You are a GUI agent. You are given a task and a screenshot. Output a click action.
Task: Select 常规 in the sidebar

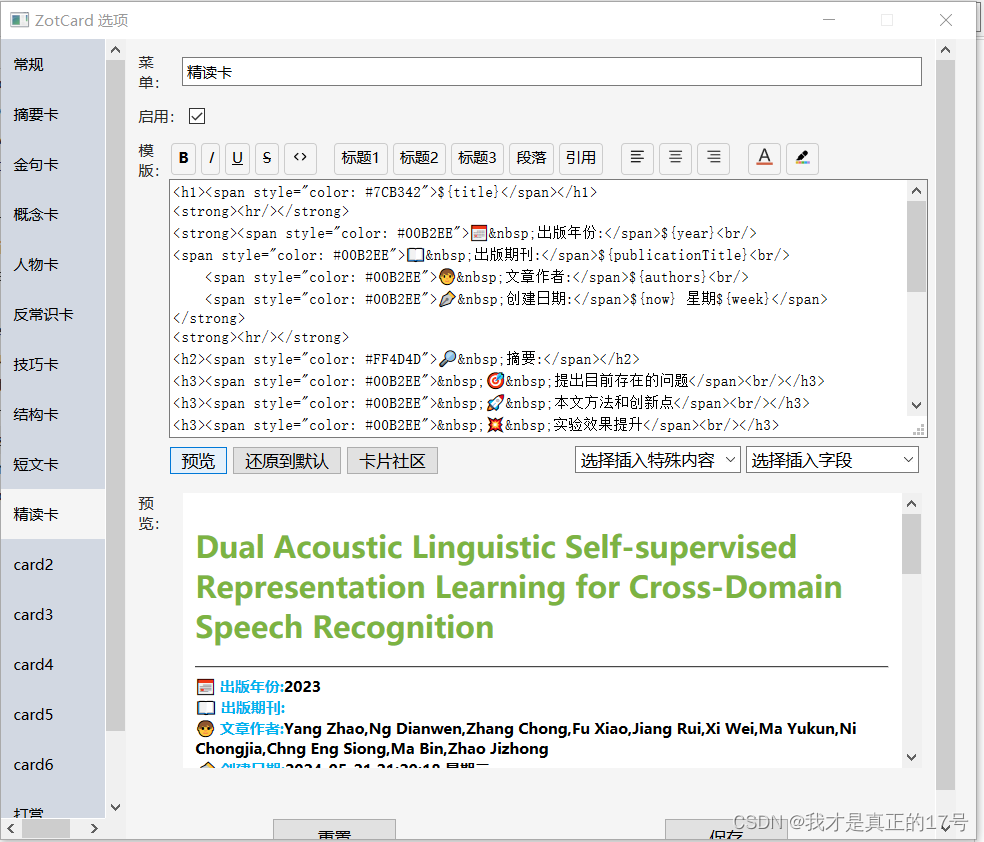tap(53, 64)
